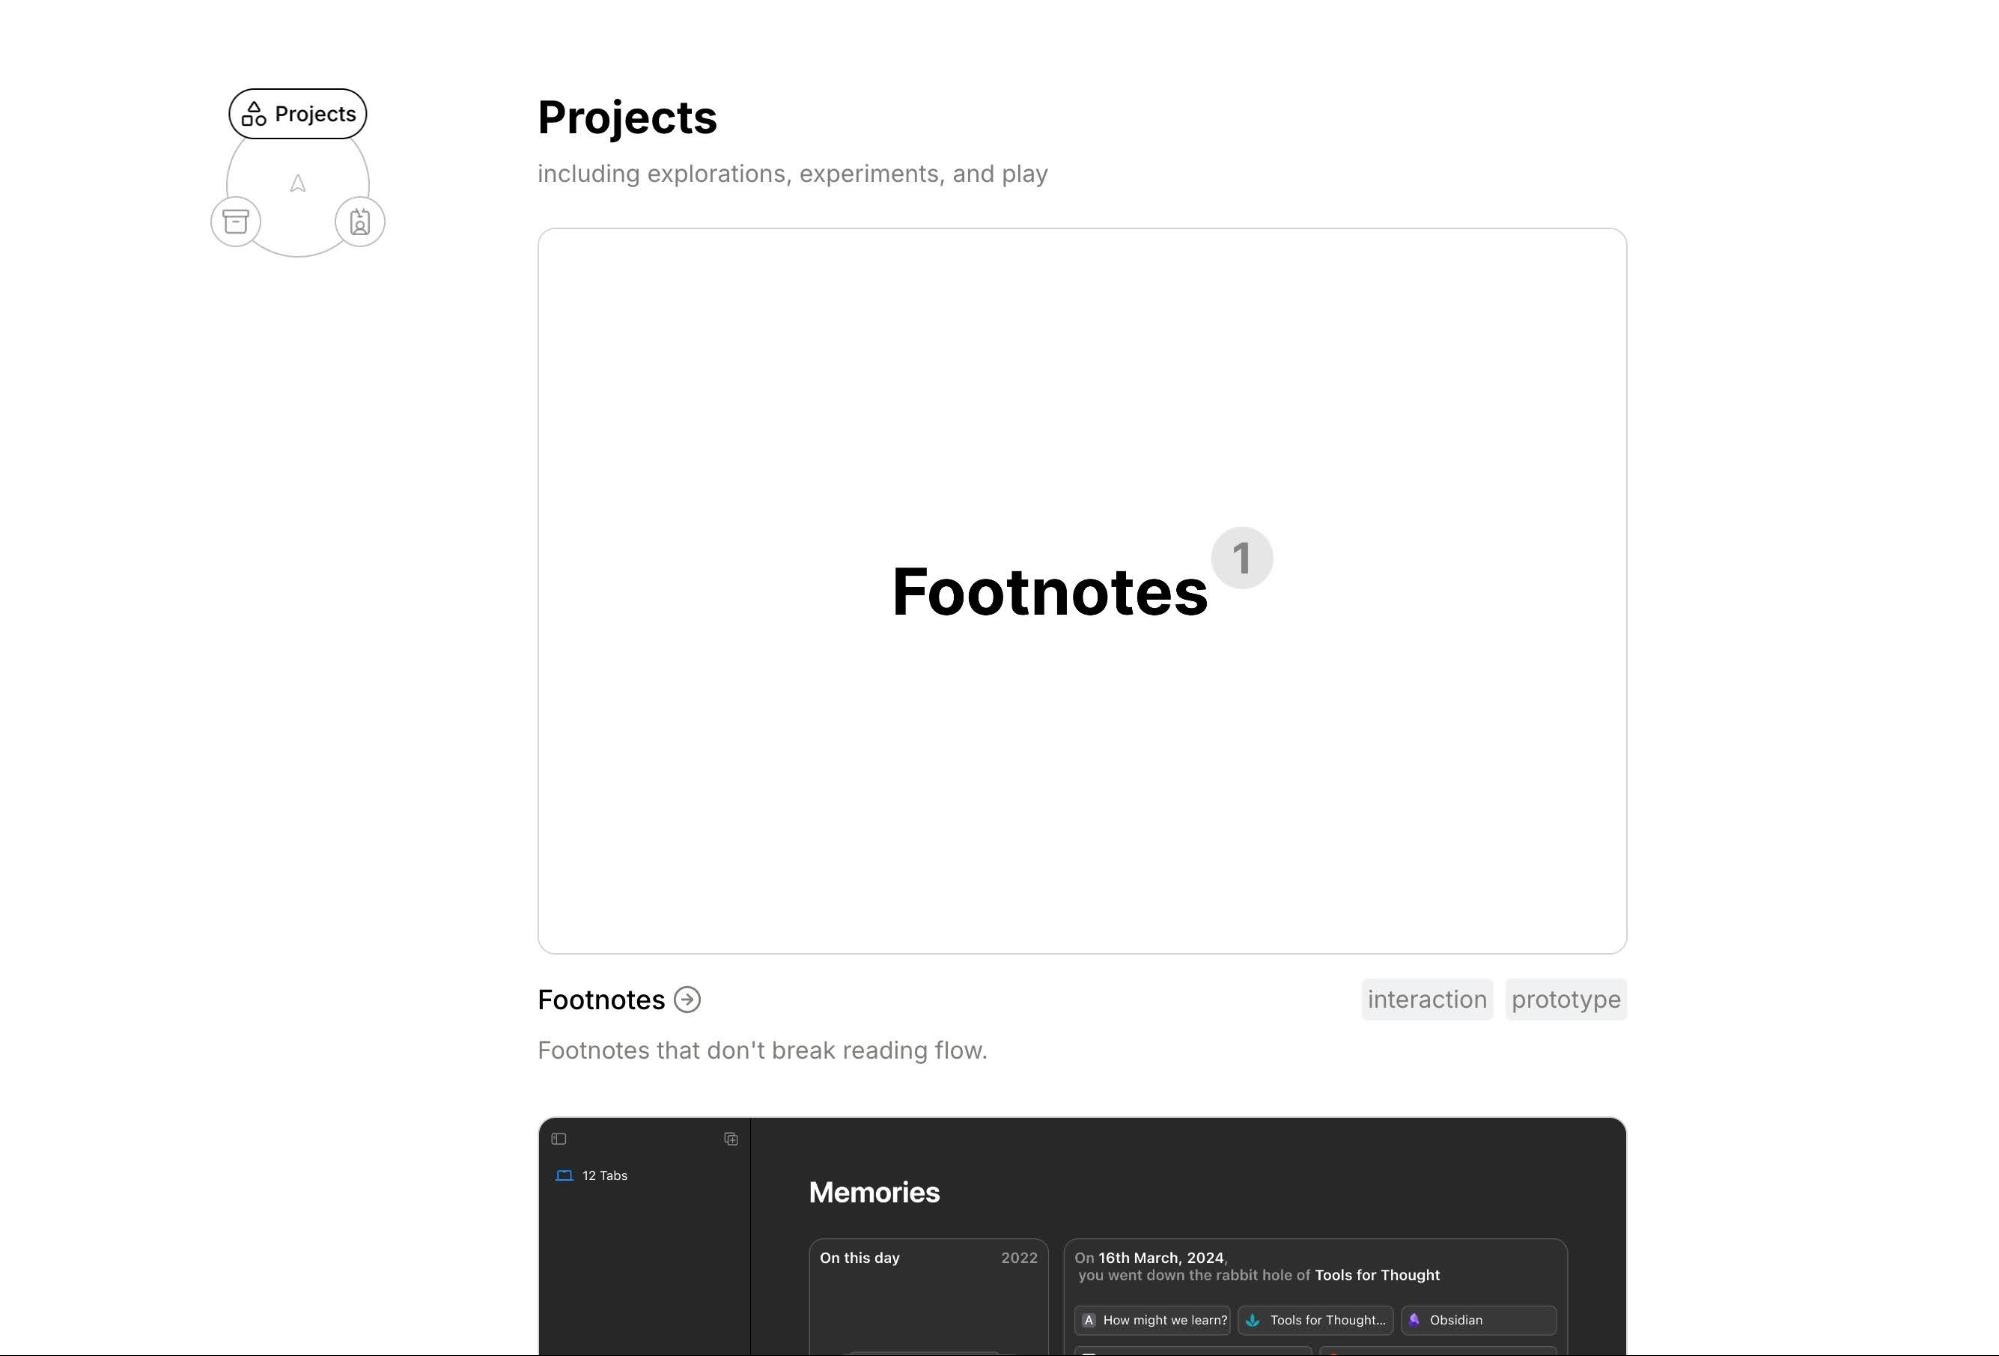Click the Memories heading in preview
The height and width of the screenshot is (1356, 1999).
[x=874, y=1192]
